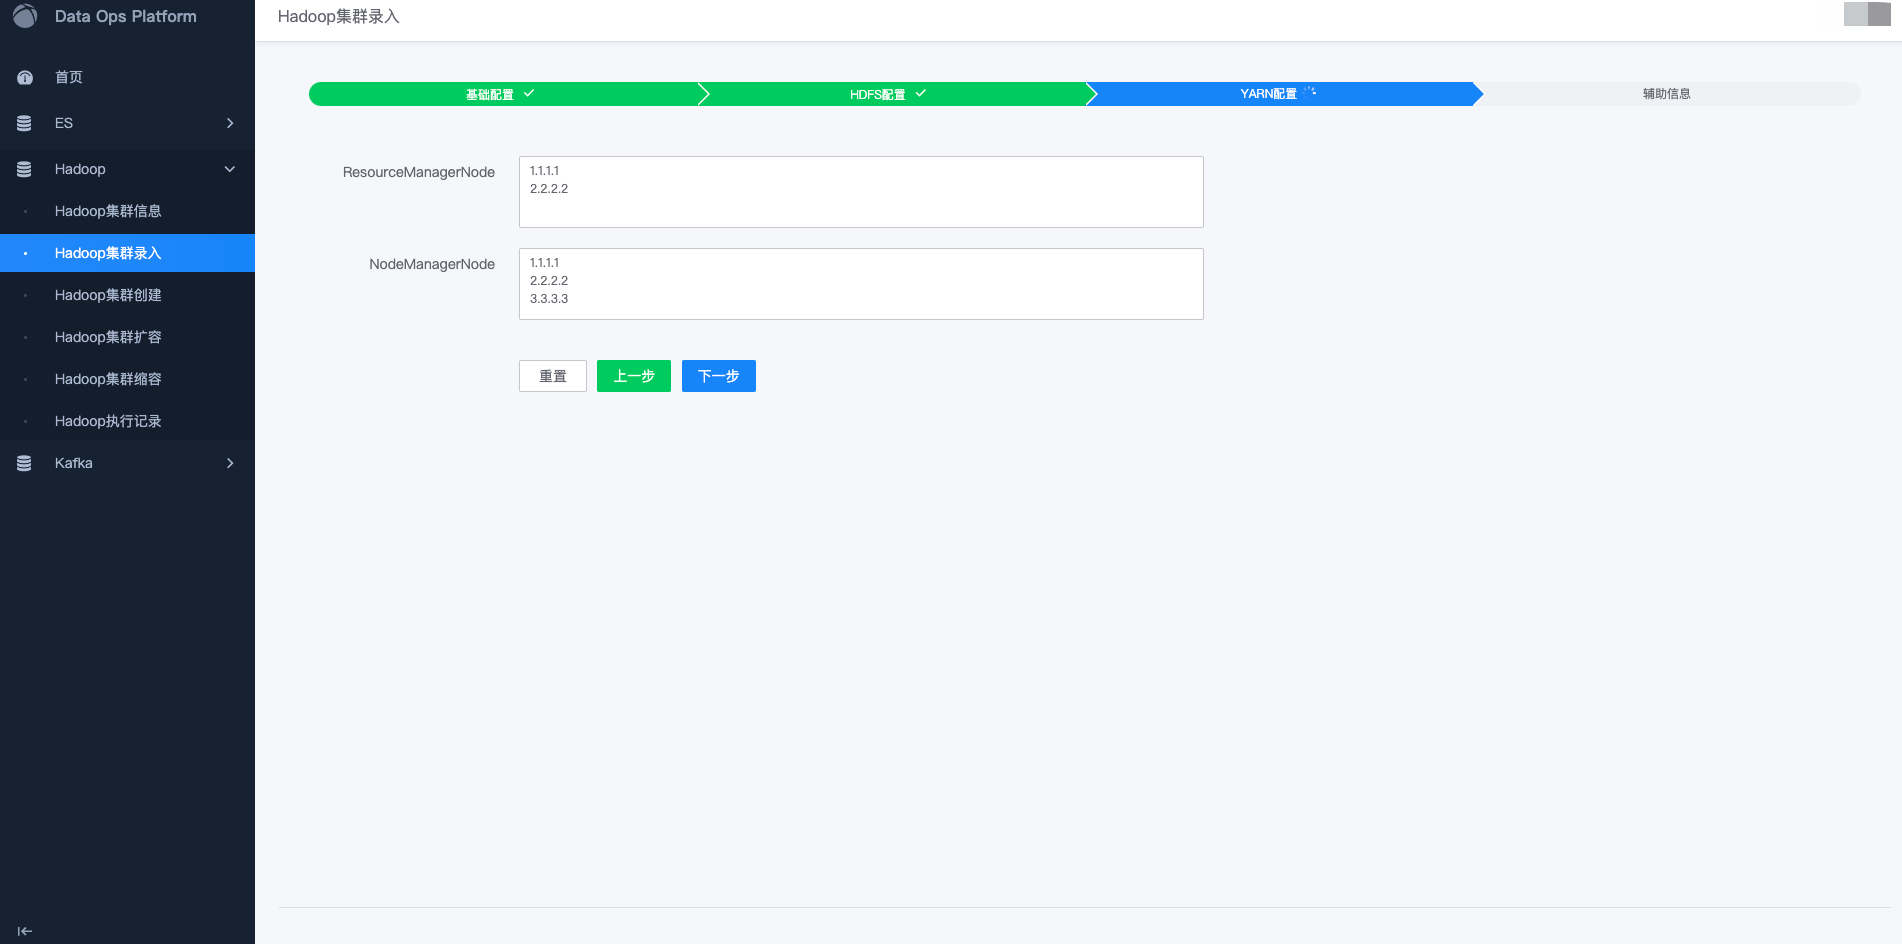Open Hadoop集群扩容 in the sidebar
The width and height of the screenshot is (1902, 944).
click(127, 337)
